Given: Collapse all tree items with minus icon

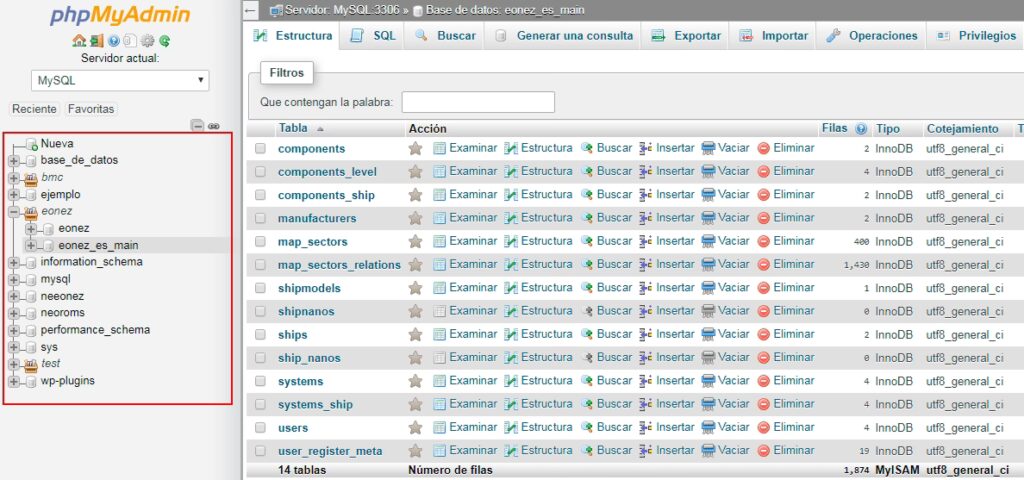Looking at the screenshot, I should 197,126.
